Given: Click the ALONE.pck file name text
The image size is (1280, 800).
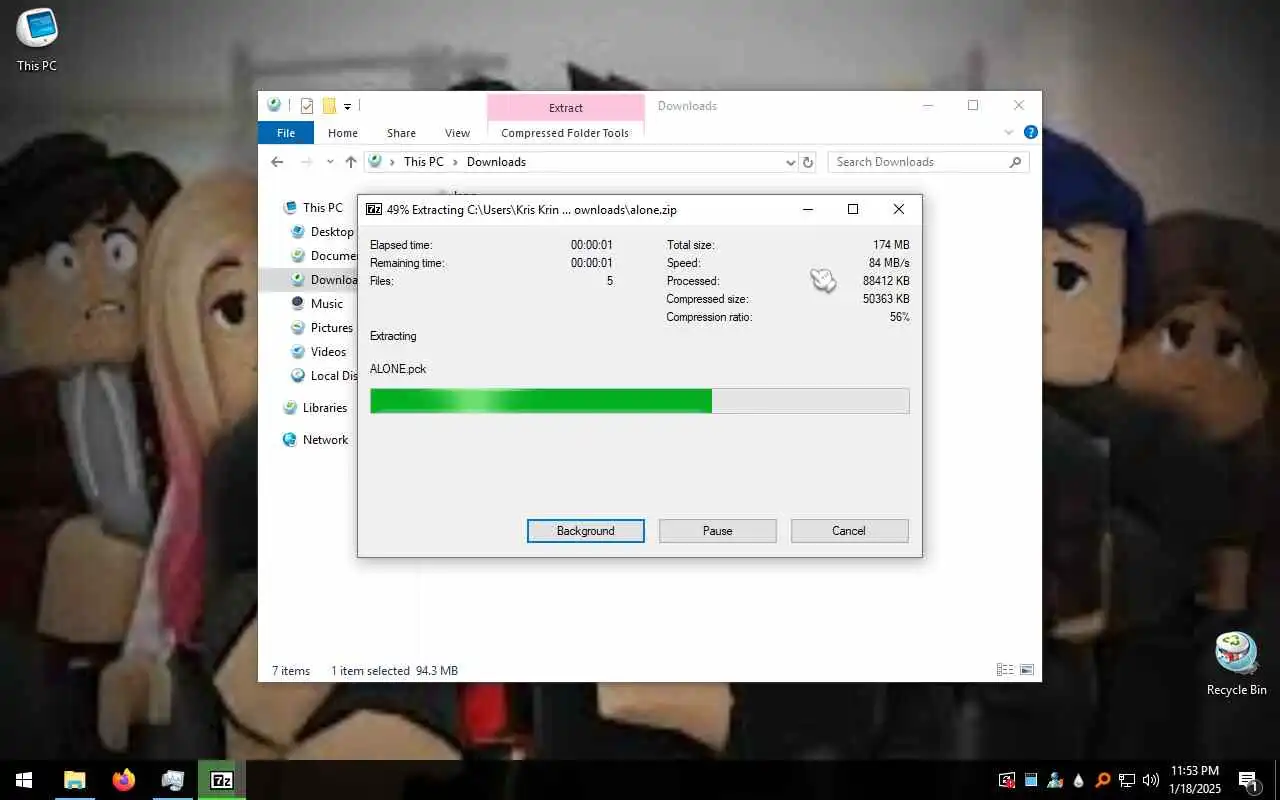Looking at the screenshot, I should click(x=398, y=369).
